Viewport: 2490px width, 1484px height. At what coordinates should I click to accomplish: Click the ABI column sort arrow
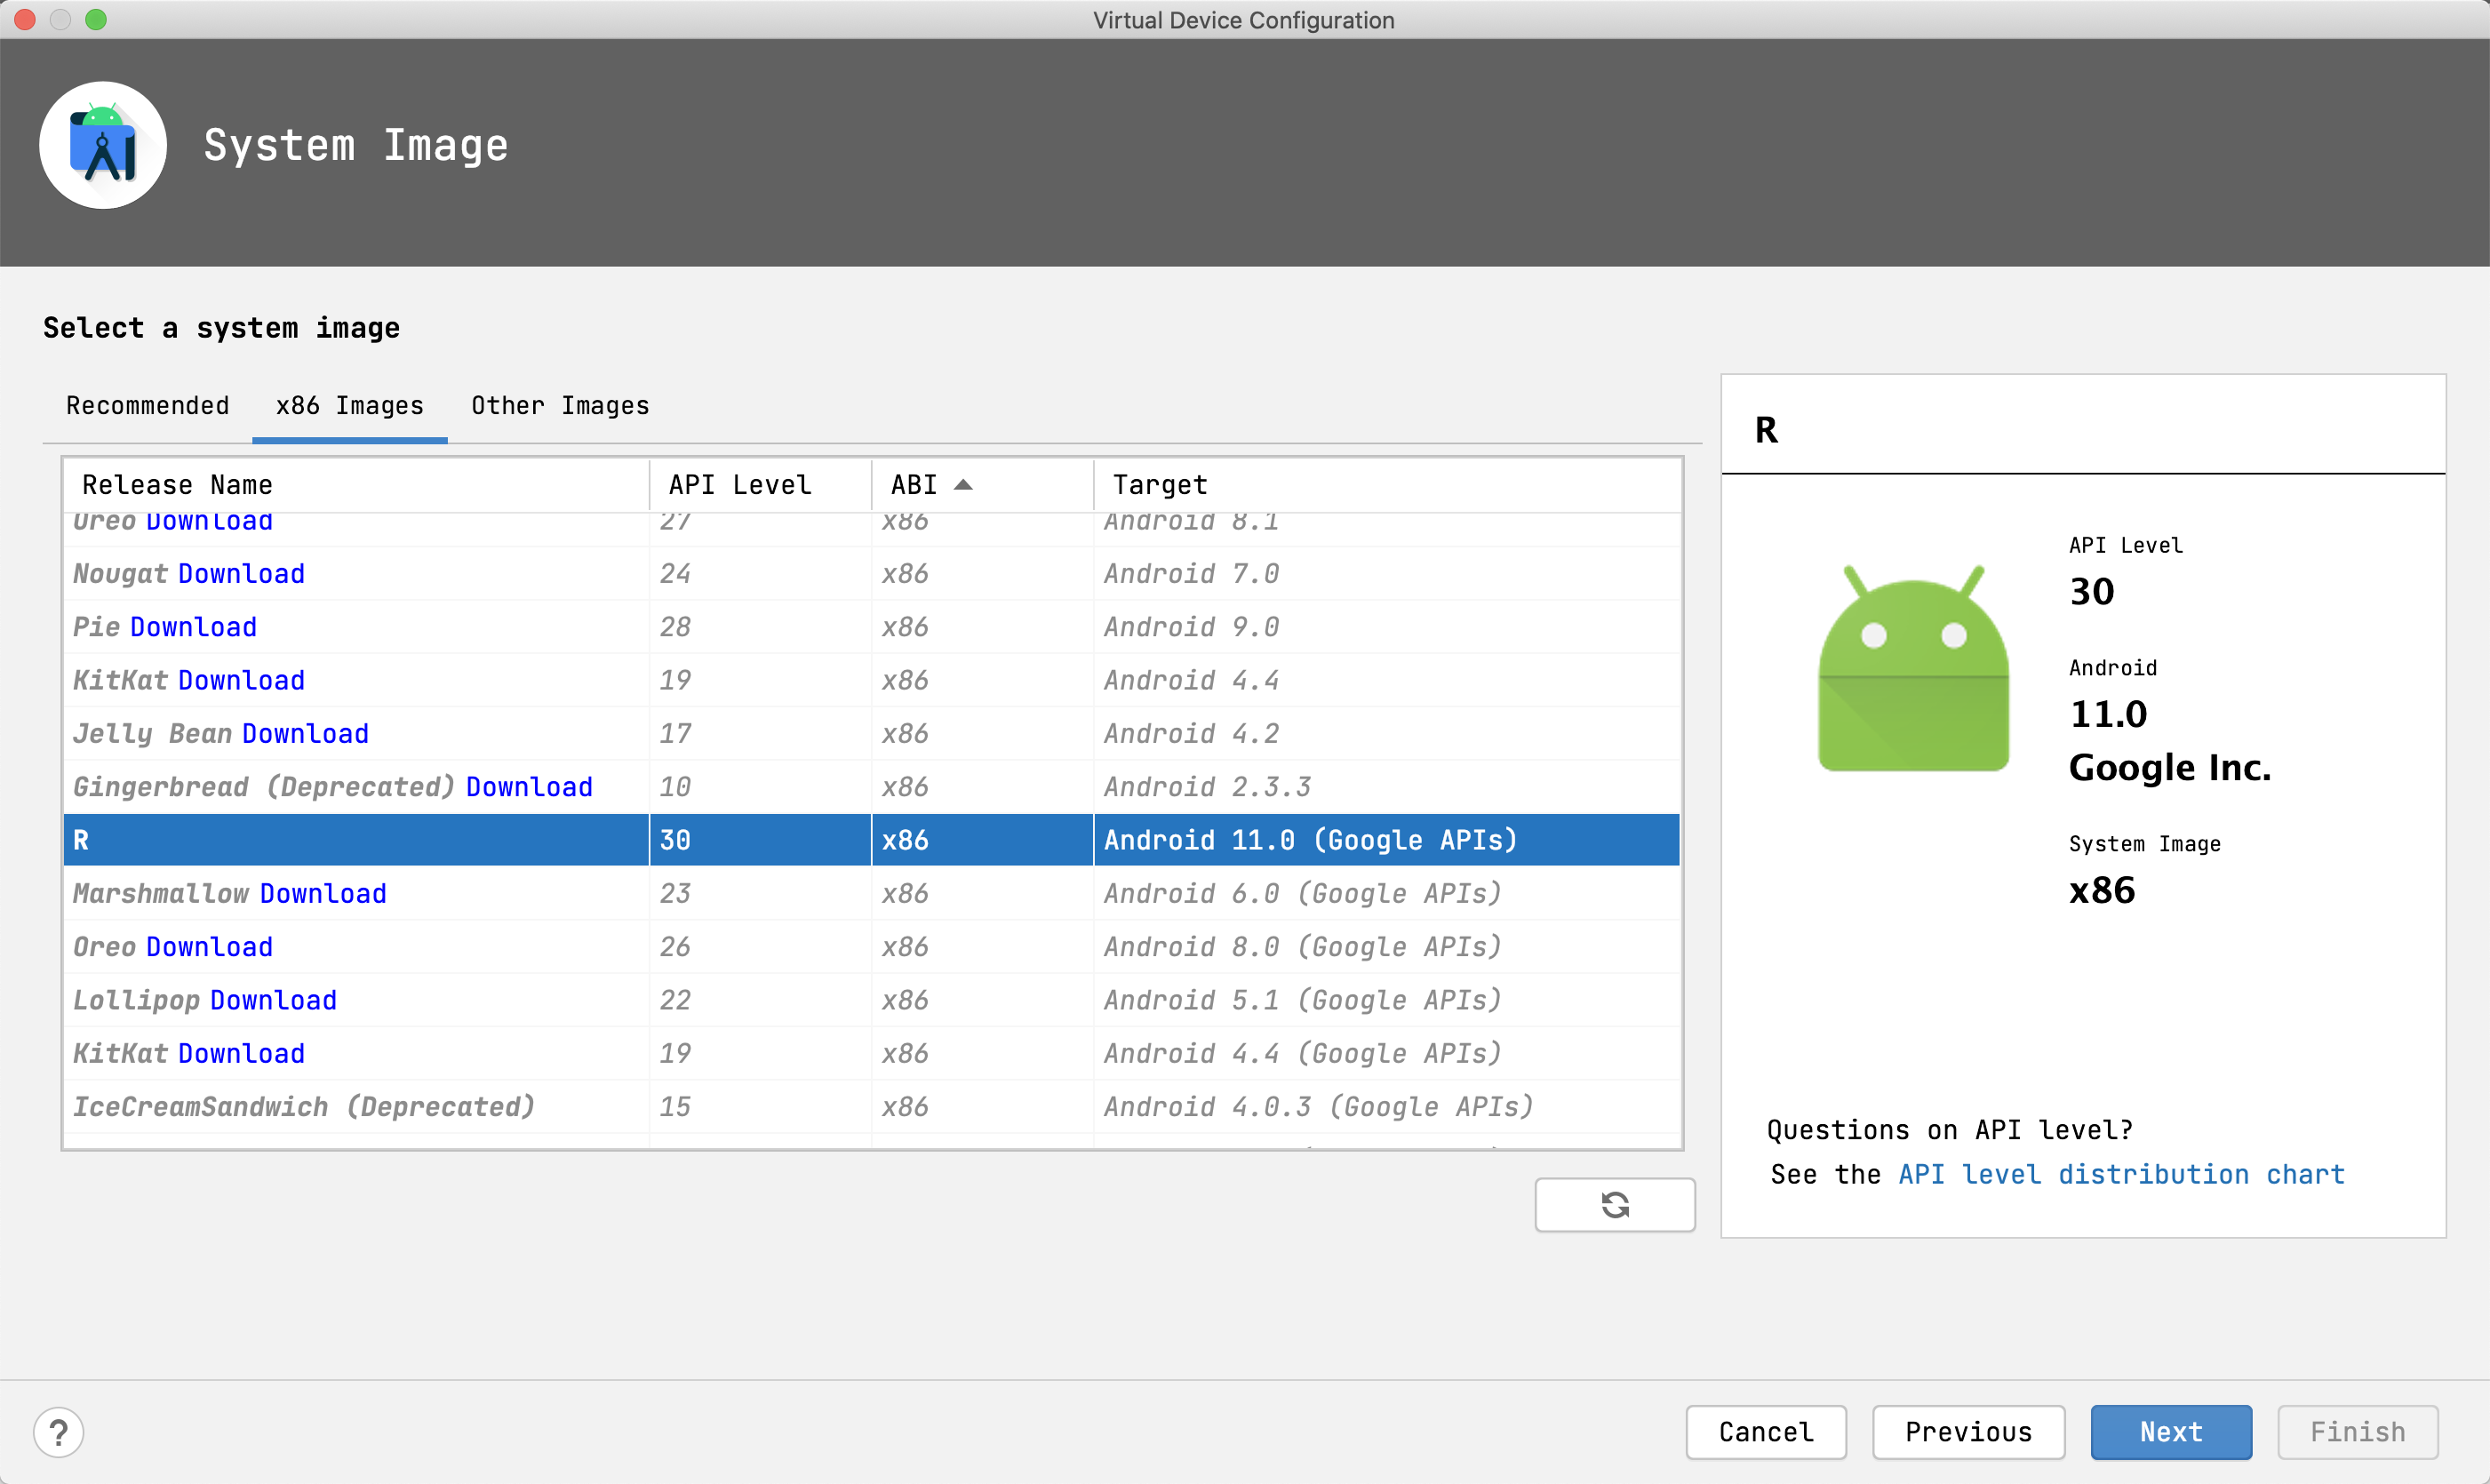[963, 485]
